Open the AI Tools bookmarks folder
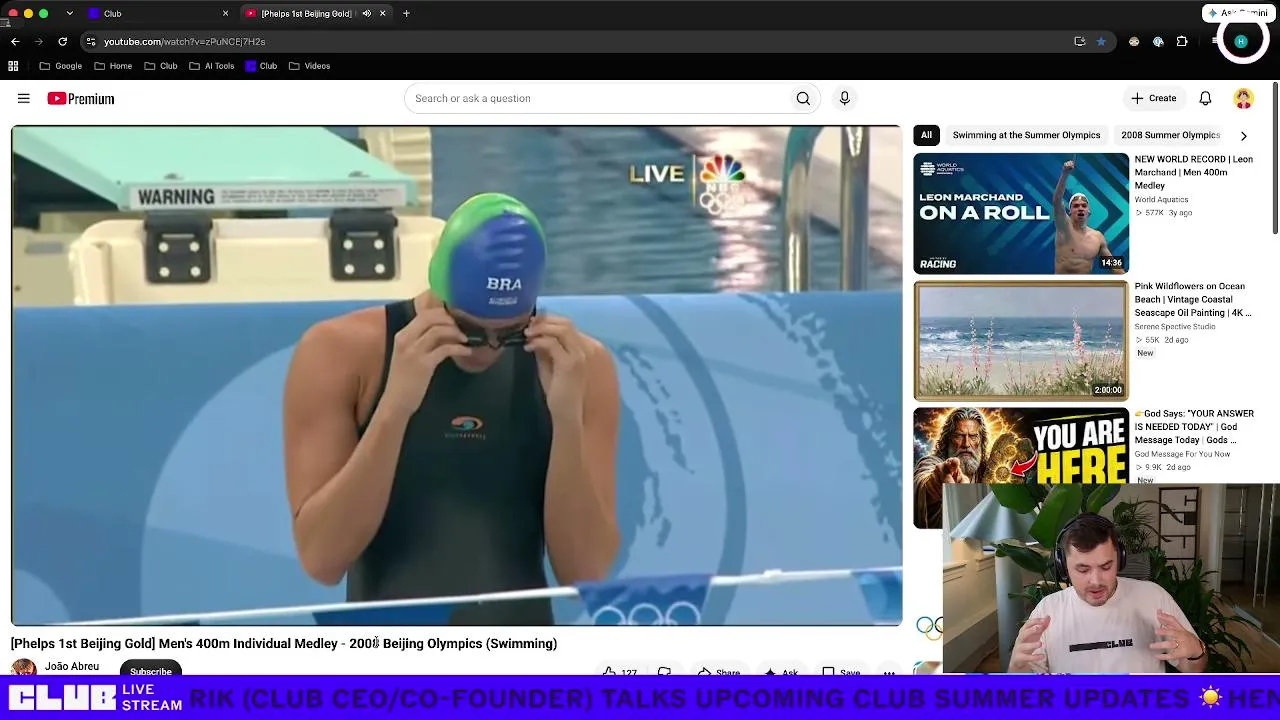1280x720 pixels. click(211, 66)
